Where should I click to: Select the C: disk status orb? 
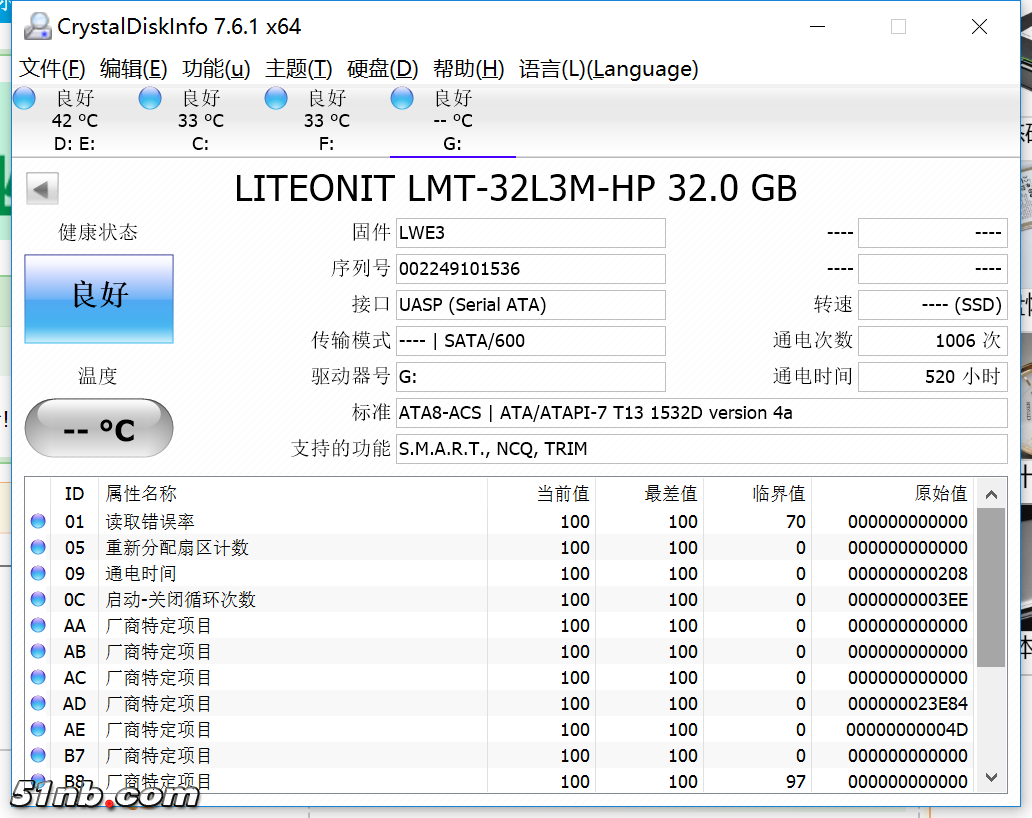[x=150, y=98]
